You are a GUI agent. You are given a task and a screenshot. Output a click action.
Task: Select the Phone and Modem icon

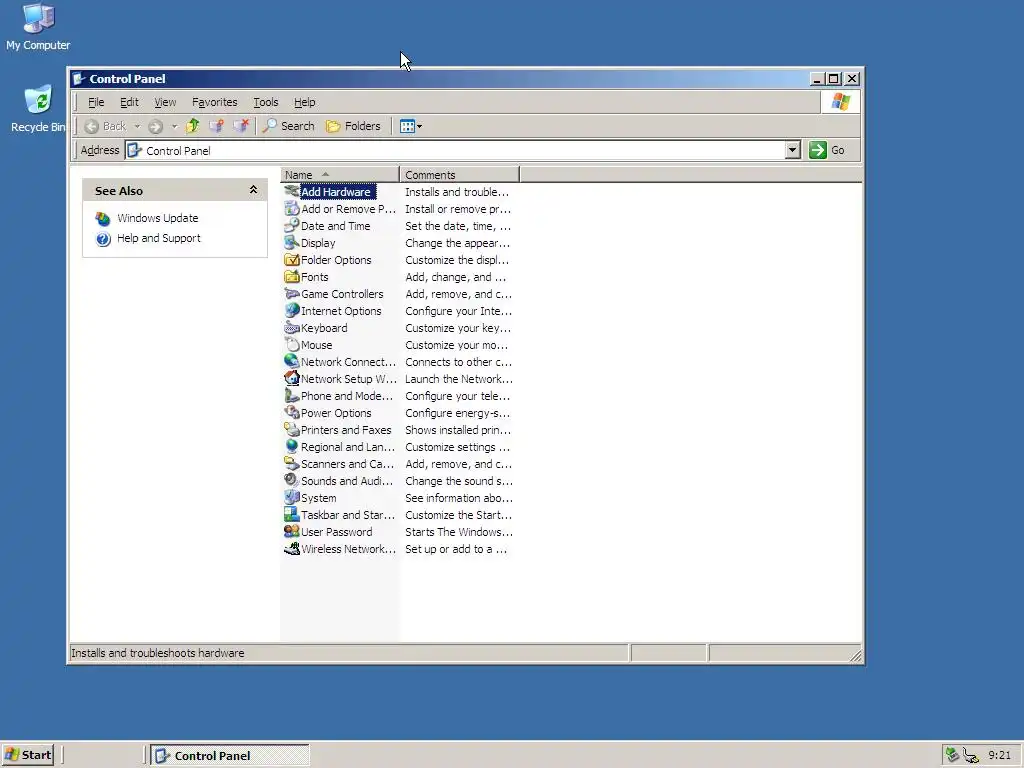pyautogui.click(x=292, y=395)
